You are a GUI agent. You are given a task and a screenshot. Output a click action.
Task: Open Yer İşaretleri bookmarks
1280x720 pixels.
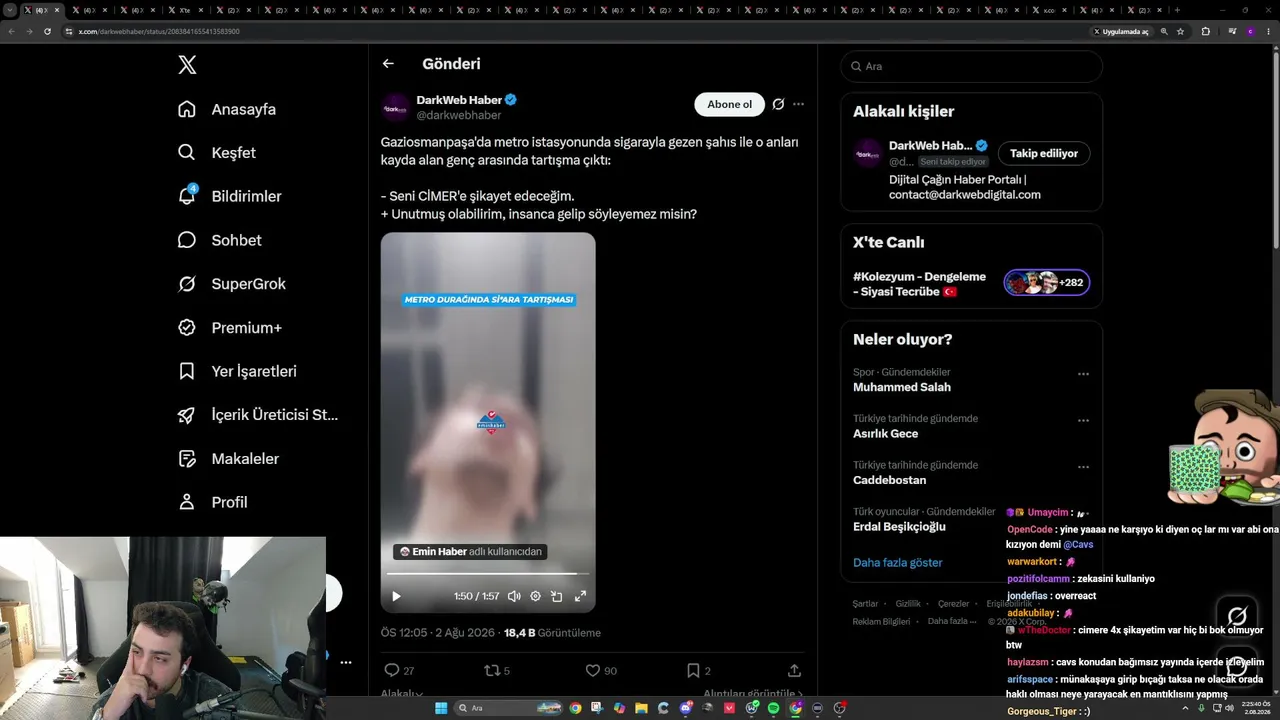[x=237, y=371]
